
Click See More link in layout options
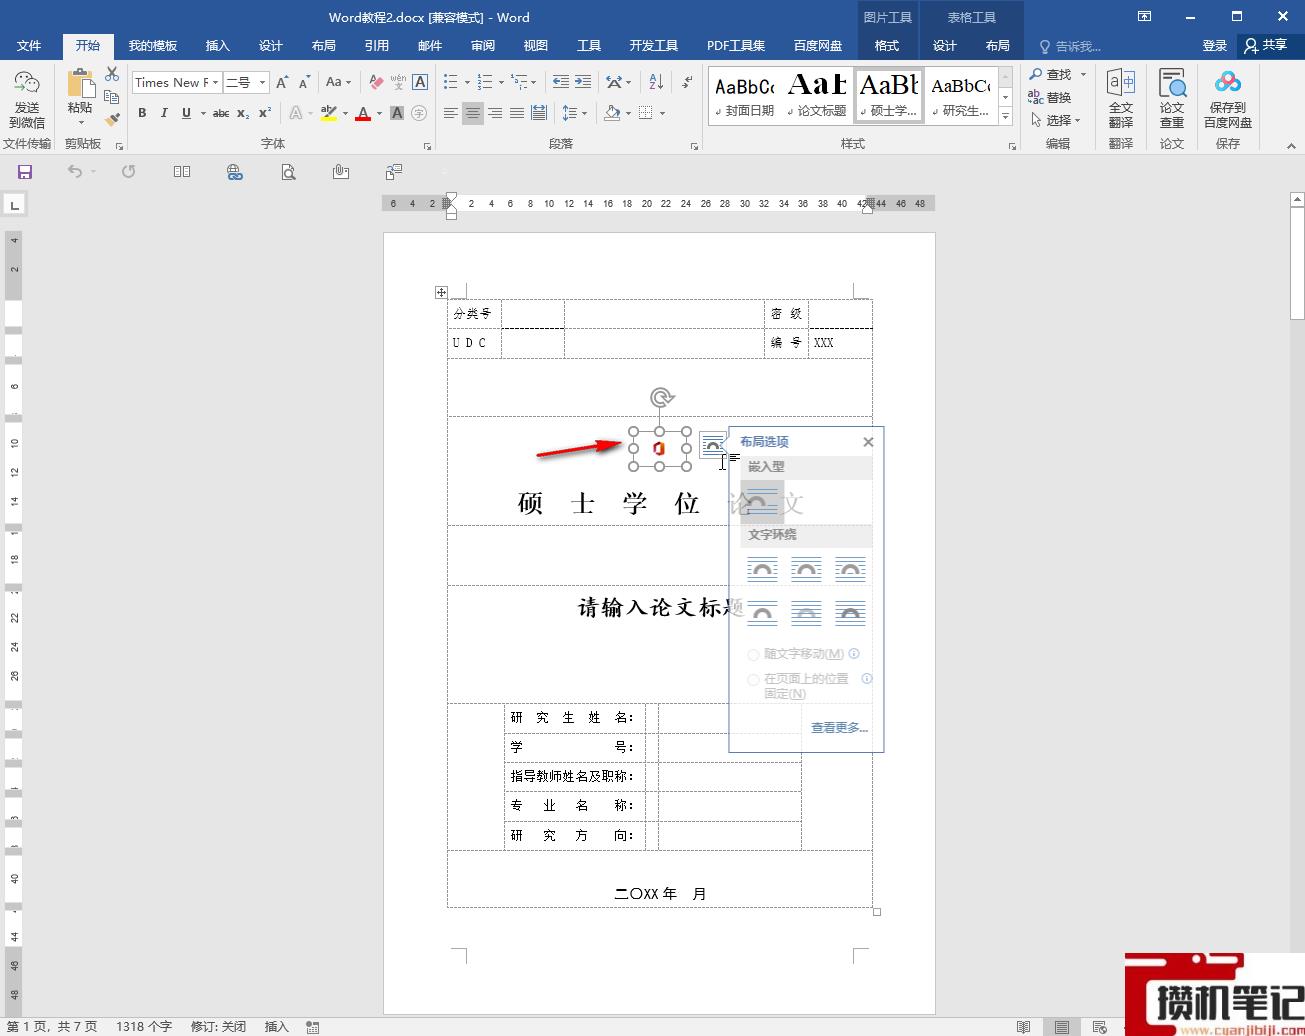(x=839, y=727)
